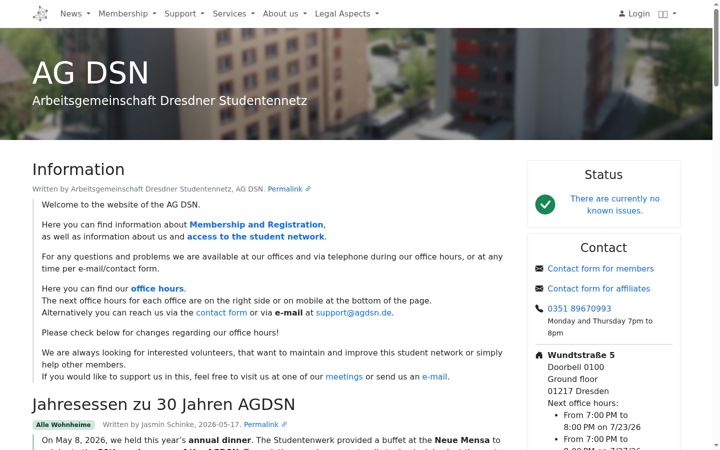Click Monday and Thursday 7pm to 8pm text
Screen dimensions: 720x450
coord(600,327)
